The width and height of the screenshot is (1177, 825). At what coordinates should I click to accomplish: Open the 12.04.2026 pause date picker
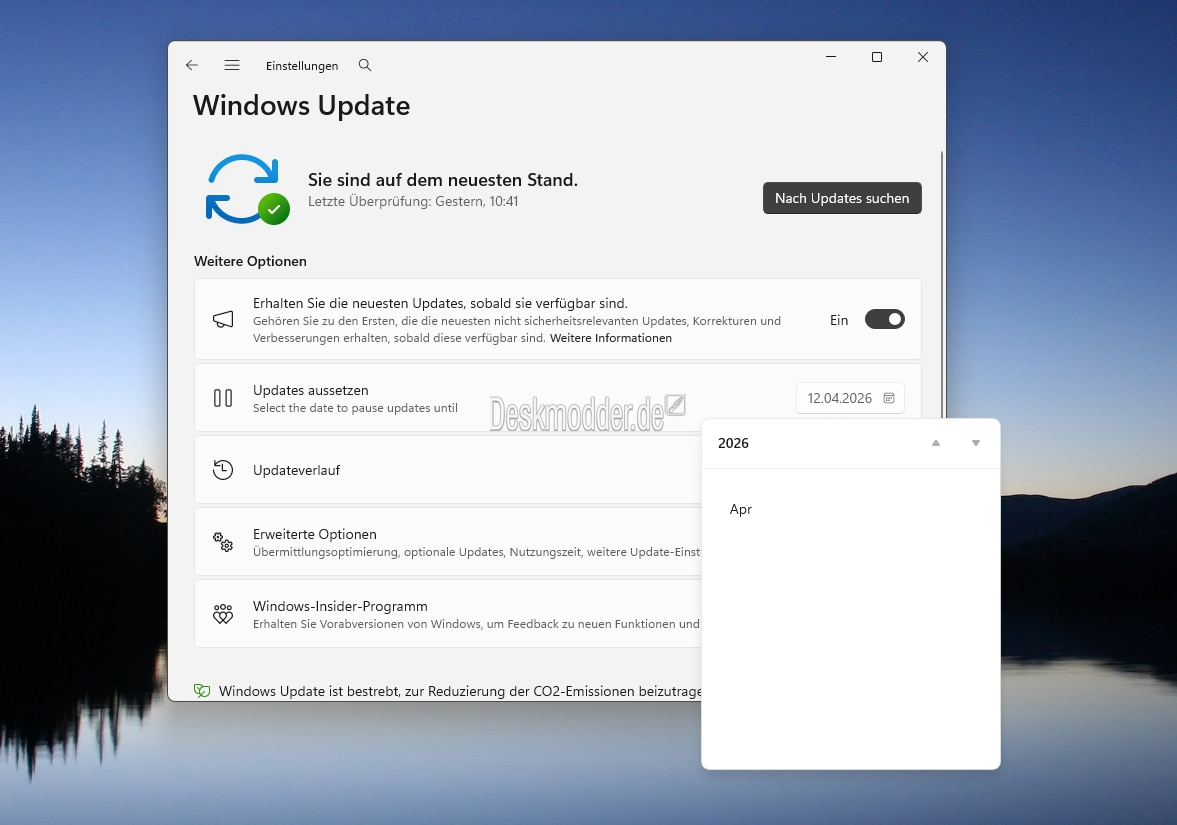[x=840, y=398]
